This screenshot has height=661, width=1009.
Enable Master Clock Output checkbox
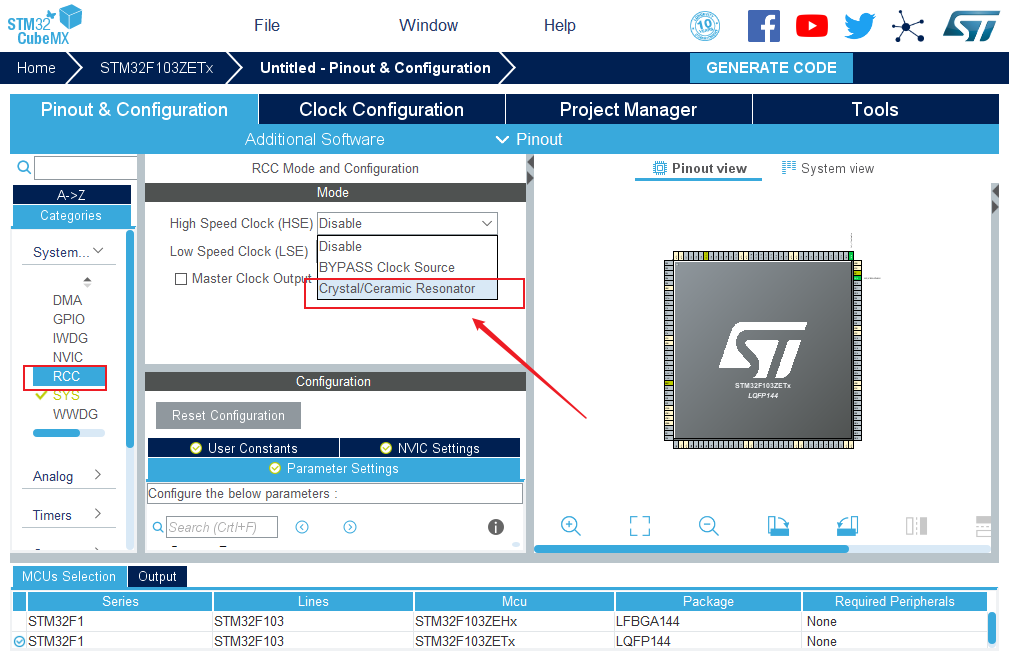pos(181,278)
